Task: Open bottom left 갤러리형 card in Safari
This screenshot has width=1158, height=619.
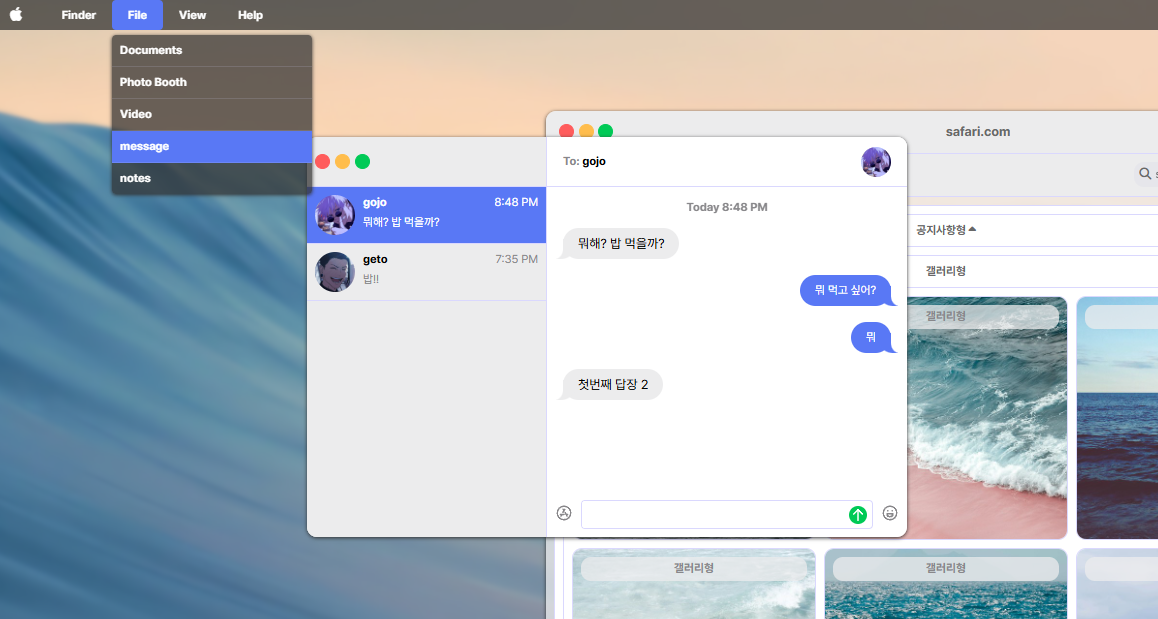Action: [x=693, y=584]
